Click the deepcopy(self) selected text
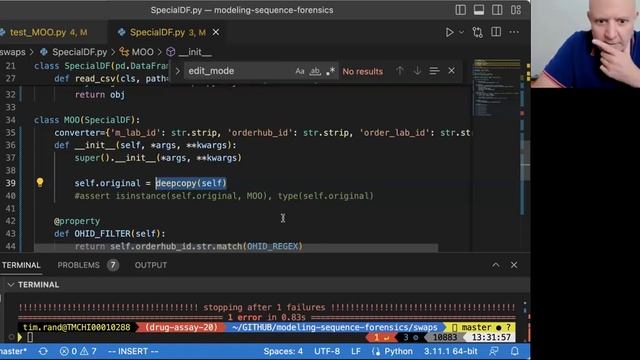Screen dimensions: 640x360 click(x=191, y=183)
